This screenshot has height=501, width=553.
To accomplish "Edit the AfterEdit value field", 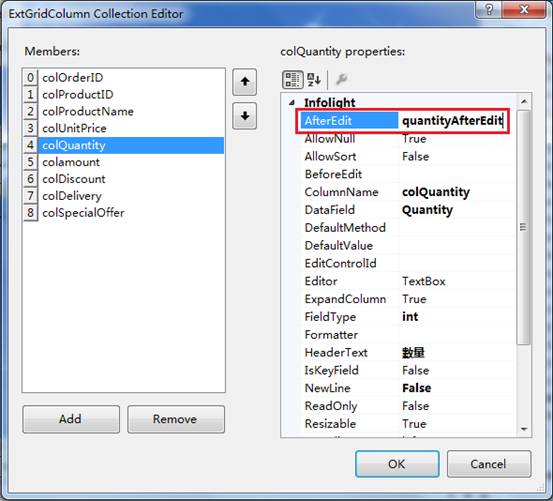I will 453,121.
